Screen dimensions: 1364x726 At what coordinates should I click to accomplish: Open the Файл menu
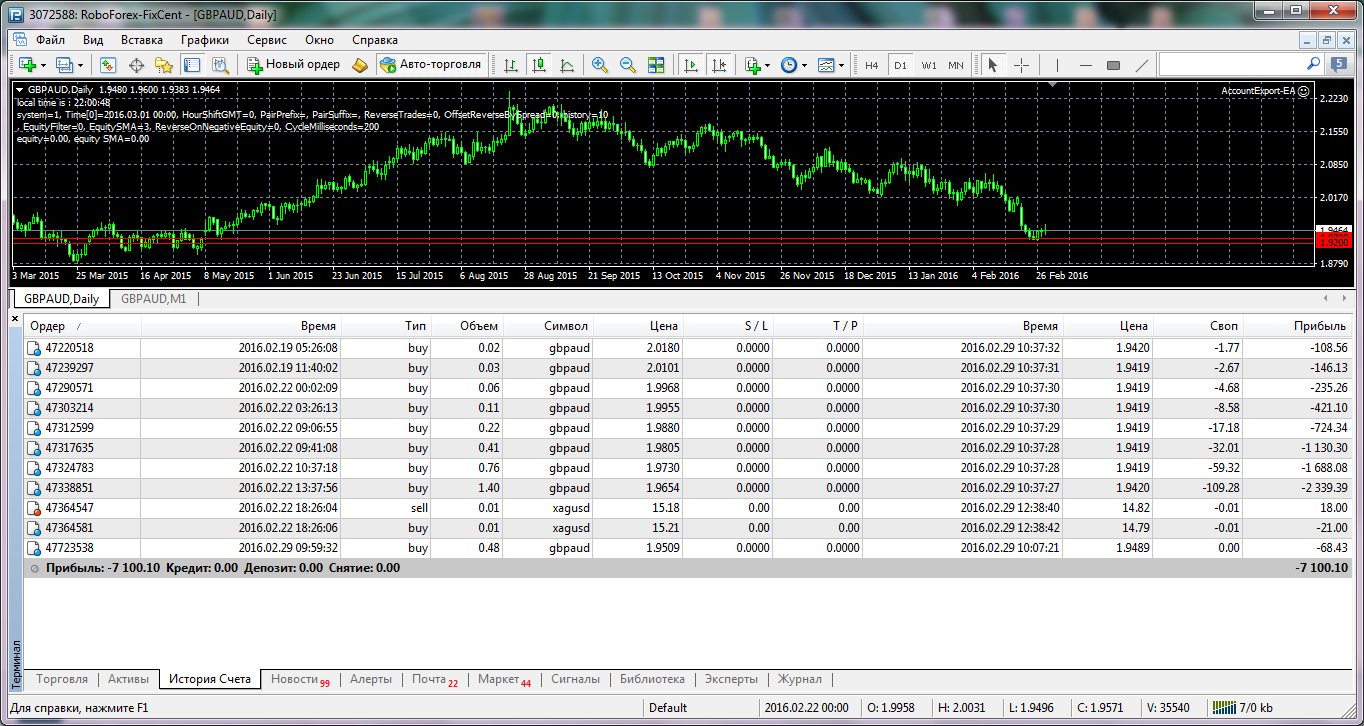pyautogui.click(x=50, y=40)
